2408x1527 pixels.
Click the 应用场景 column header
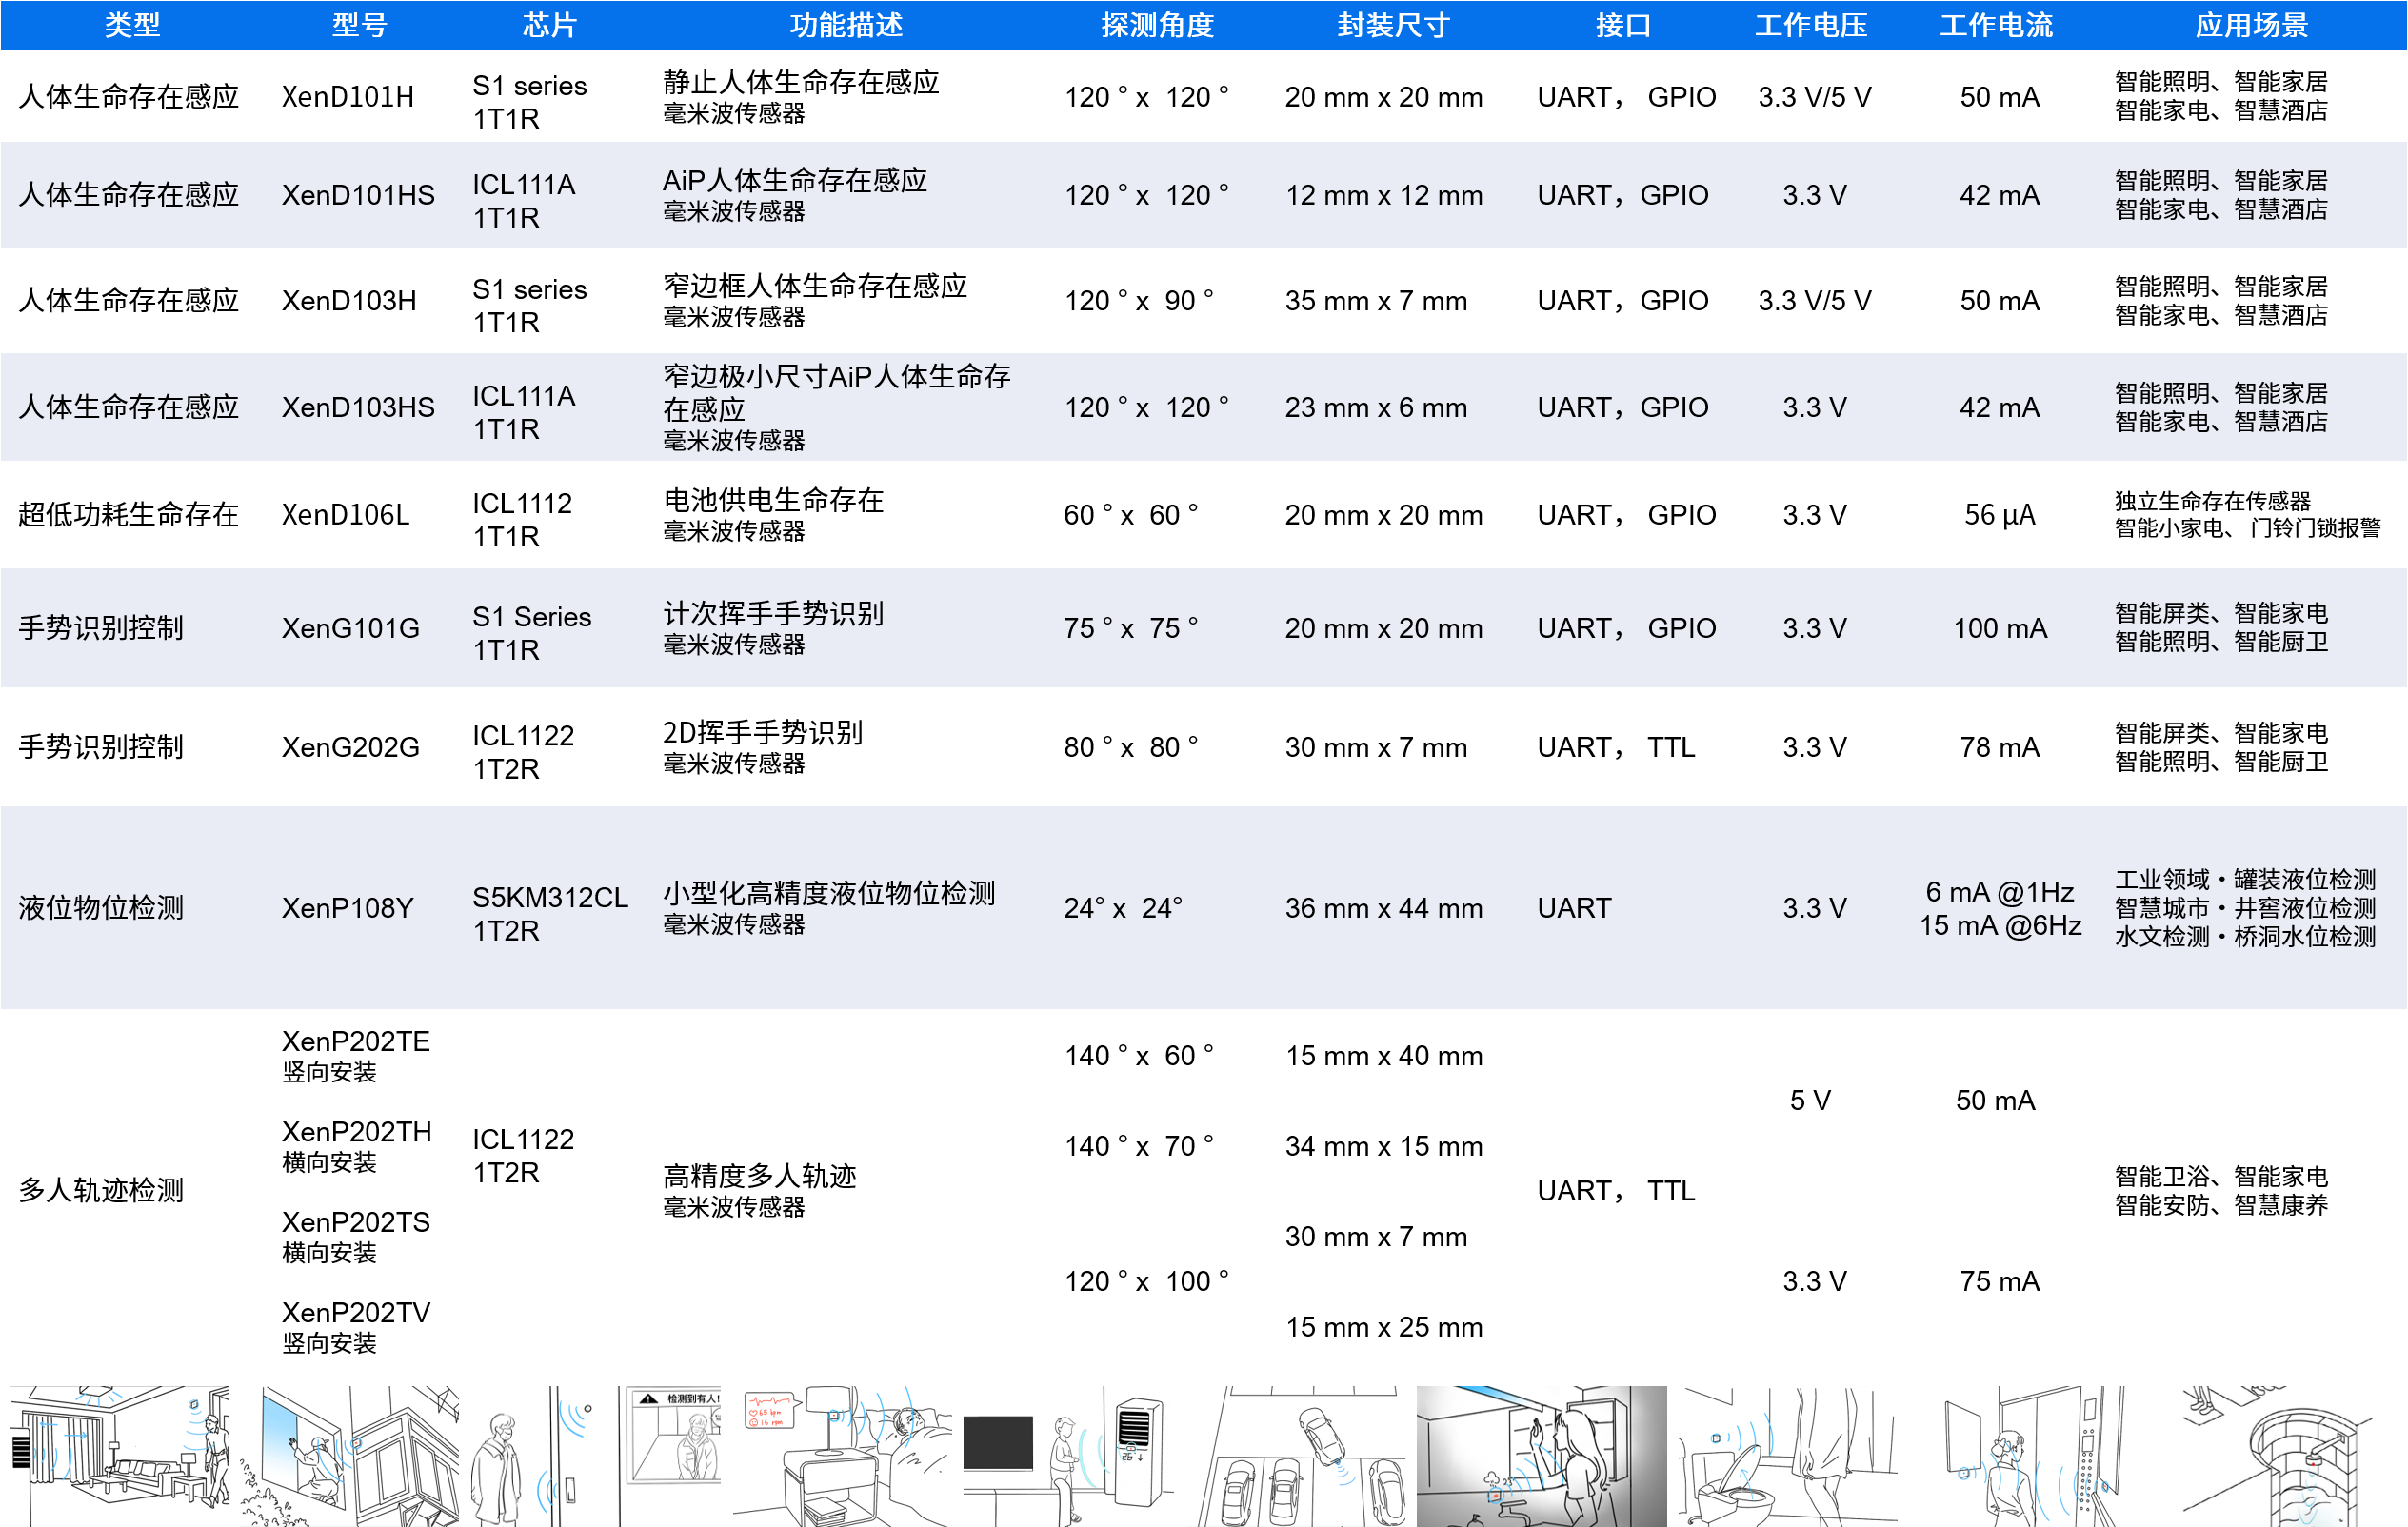click(x=2251, y=25)
